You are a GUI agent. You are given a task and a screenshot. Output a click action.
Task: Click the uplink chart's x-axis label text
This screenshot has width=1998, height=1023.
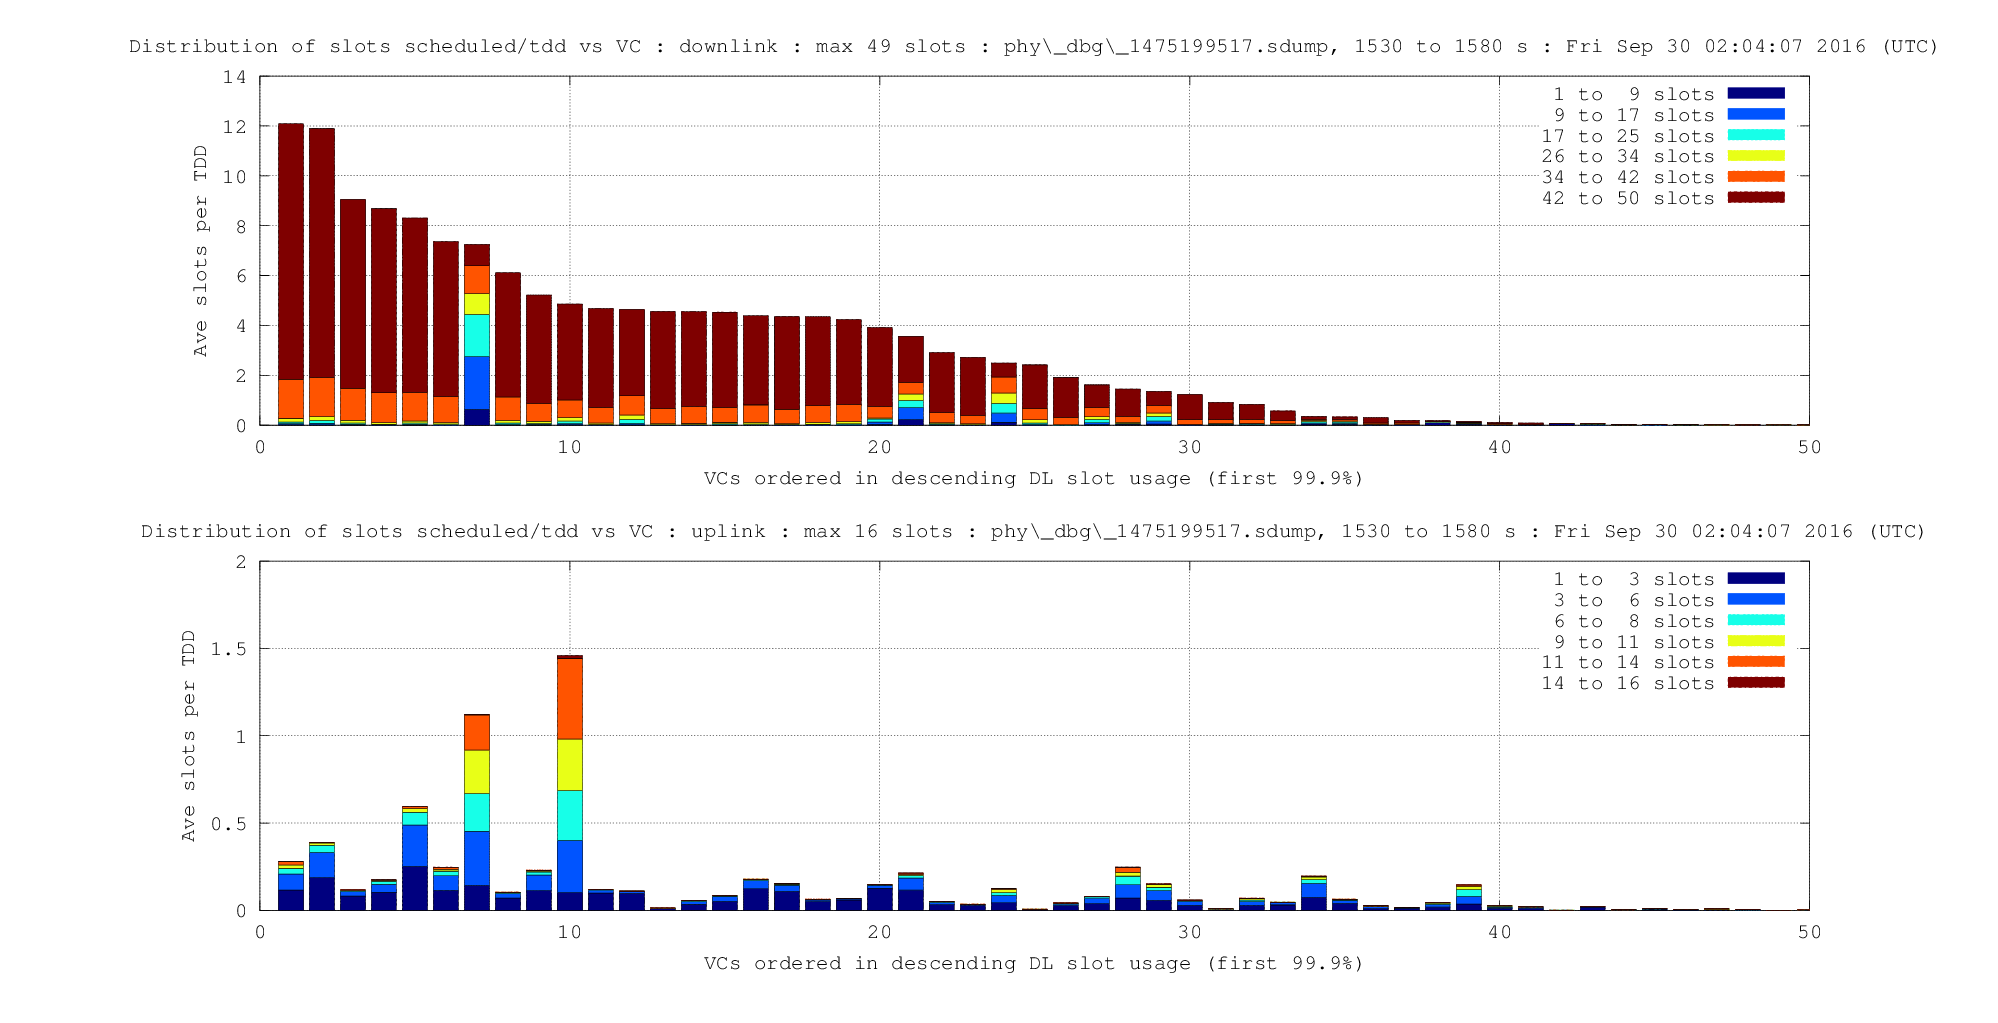[x=1033, y=963]
